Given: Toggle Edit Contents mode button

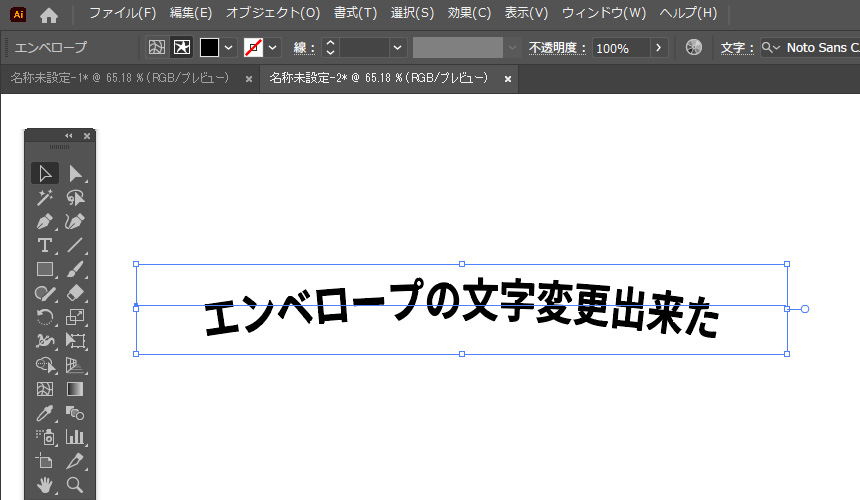Looking at the screenshot, I should click(181, 48).
